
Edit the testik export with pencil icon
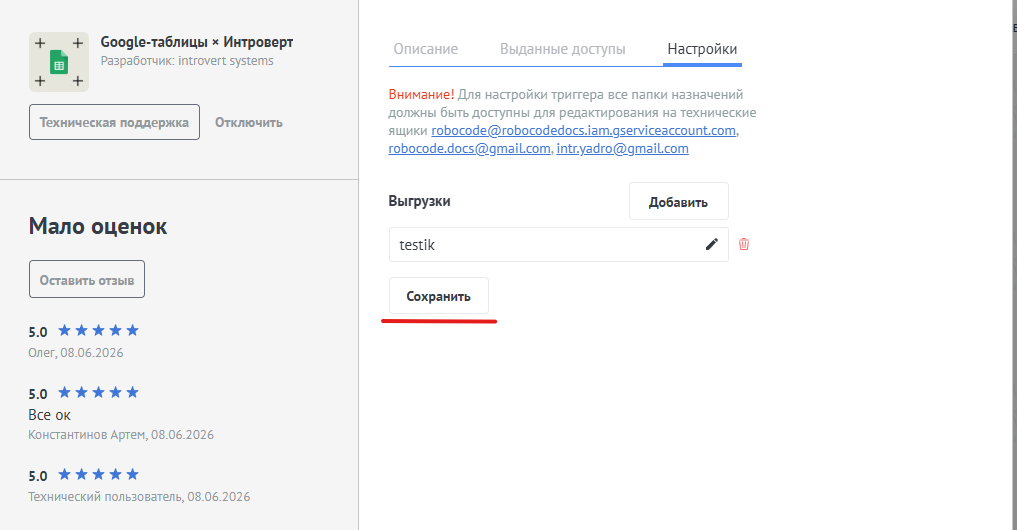pyautogui.click(x=712, y=245)
